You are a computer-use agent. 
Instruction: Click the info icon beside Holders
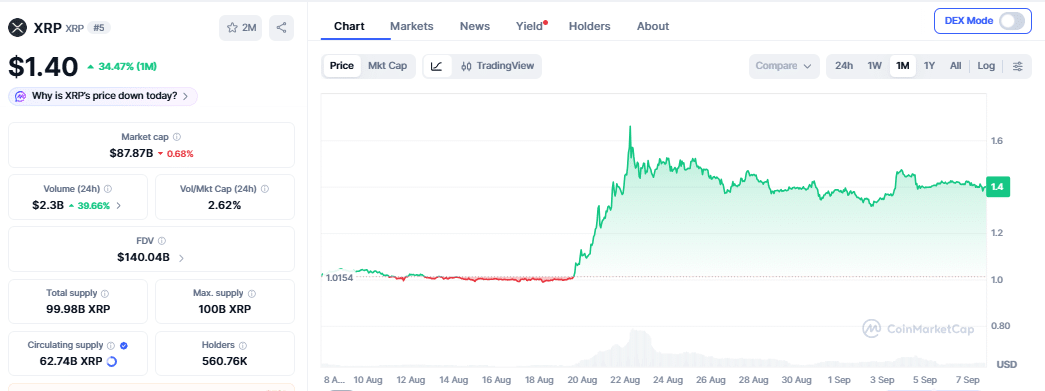pyautogui.click(x=243, y=345)
